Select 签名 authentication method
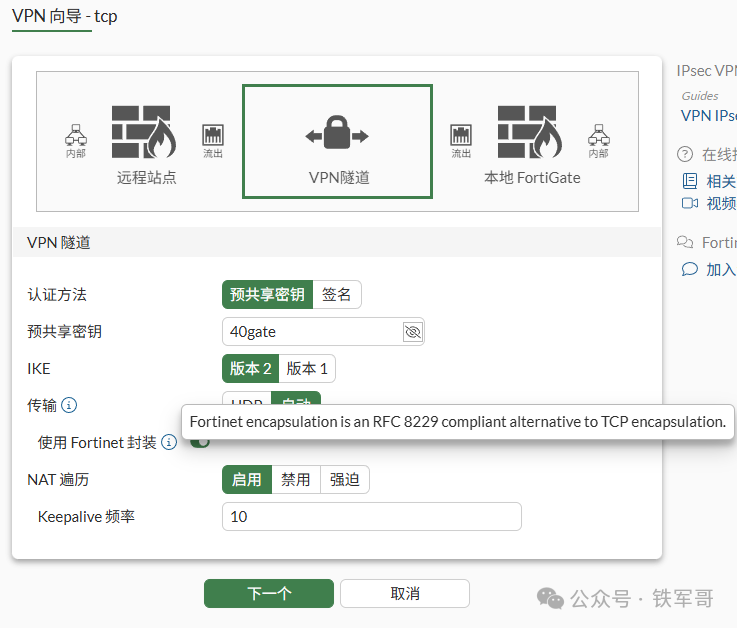737x628 pixels. pyautogui.click(x=337, y=295)
